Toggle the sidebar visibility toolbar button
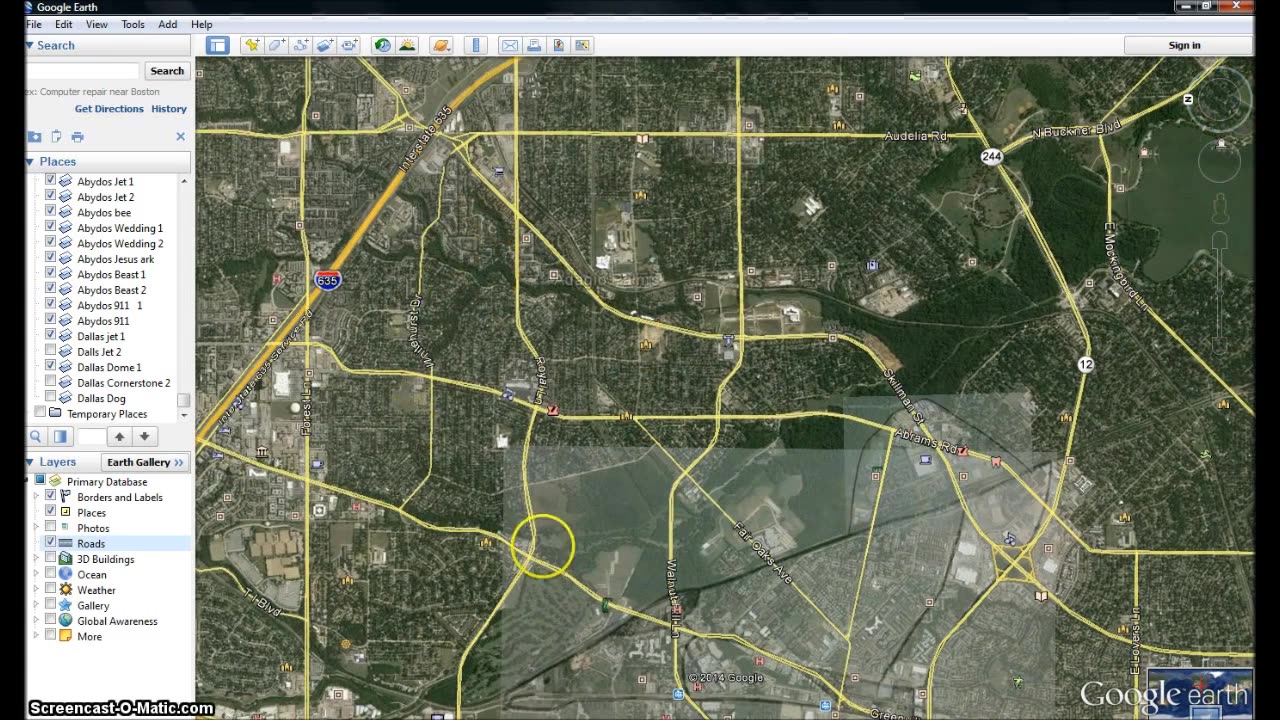The width and height of the screenshot is (1280, 720). coord(217,45)
